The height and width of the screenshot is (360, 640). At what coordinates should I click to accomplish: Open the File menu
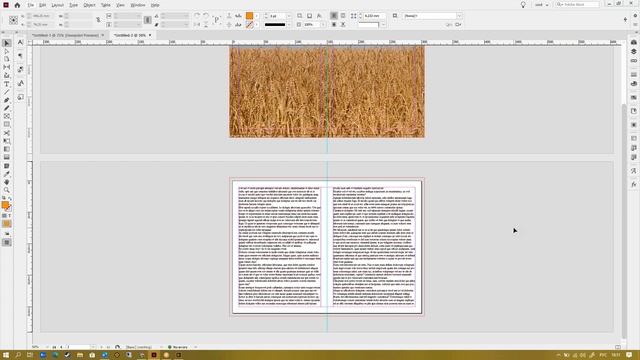31,5
